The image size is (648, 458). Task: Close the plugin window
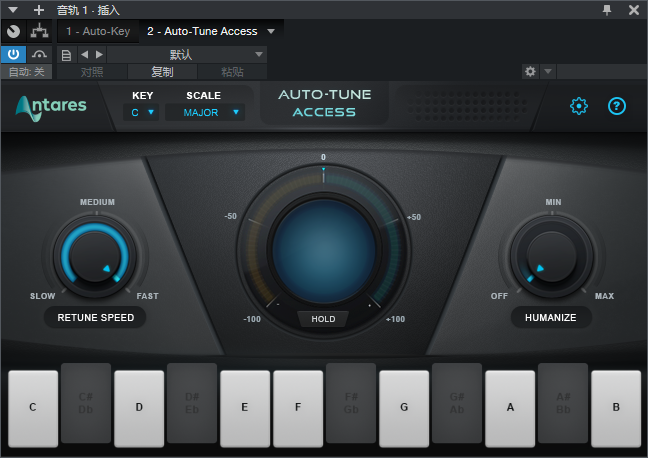click(634, 10)
